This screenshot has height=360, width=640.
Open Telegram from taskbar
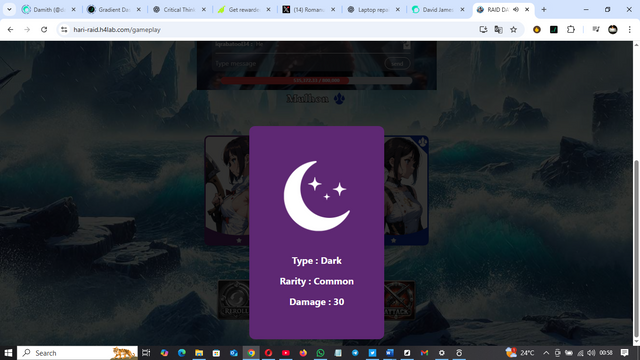point(355,353)
